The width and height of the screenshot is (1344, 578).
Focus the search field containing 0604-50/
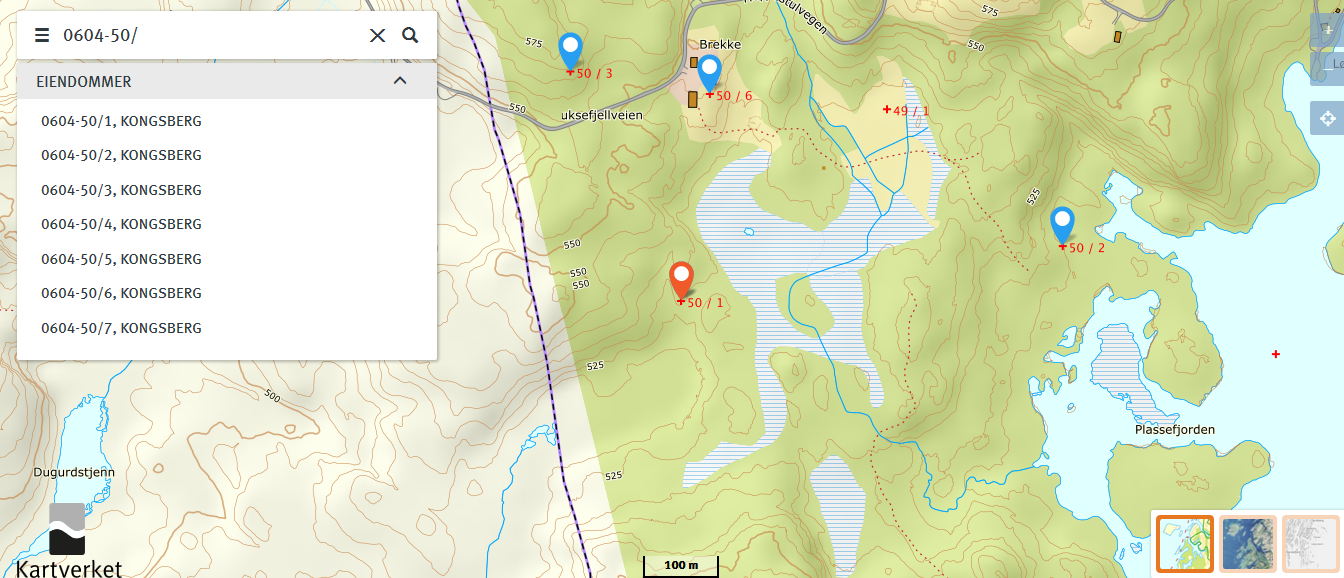tap(210, 36)
